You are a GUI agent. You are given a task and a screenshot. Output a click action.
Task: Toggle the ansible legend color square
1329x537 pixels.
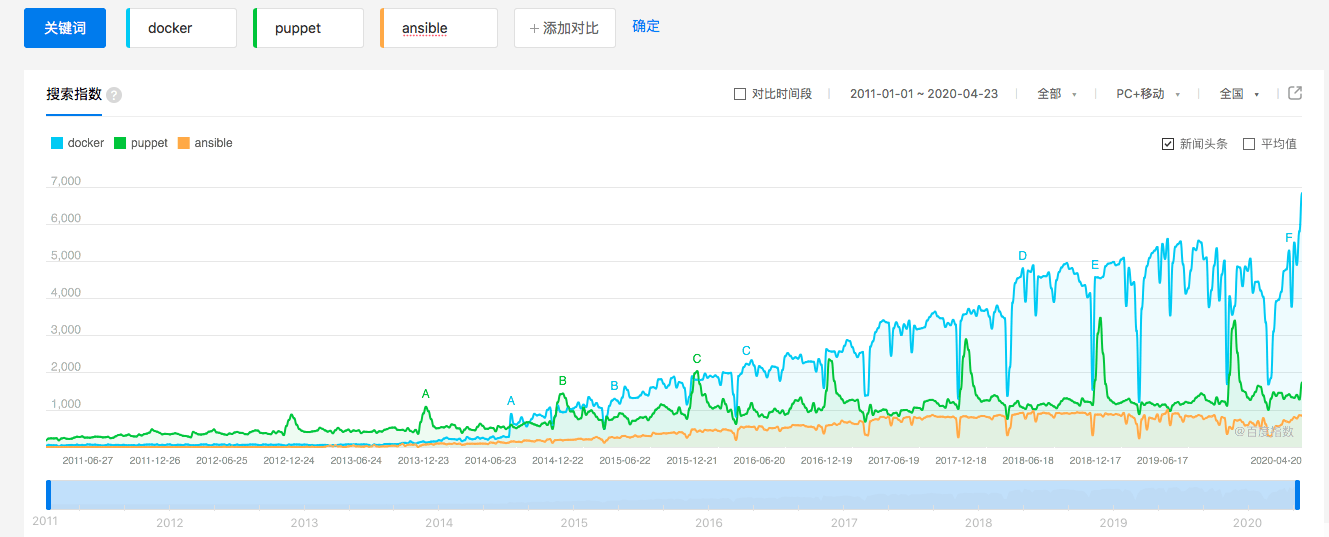click(183, 143)
